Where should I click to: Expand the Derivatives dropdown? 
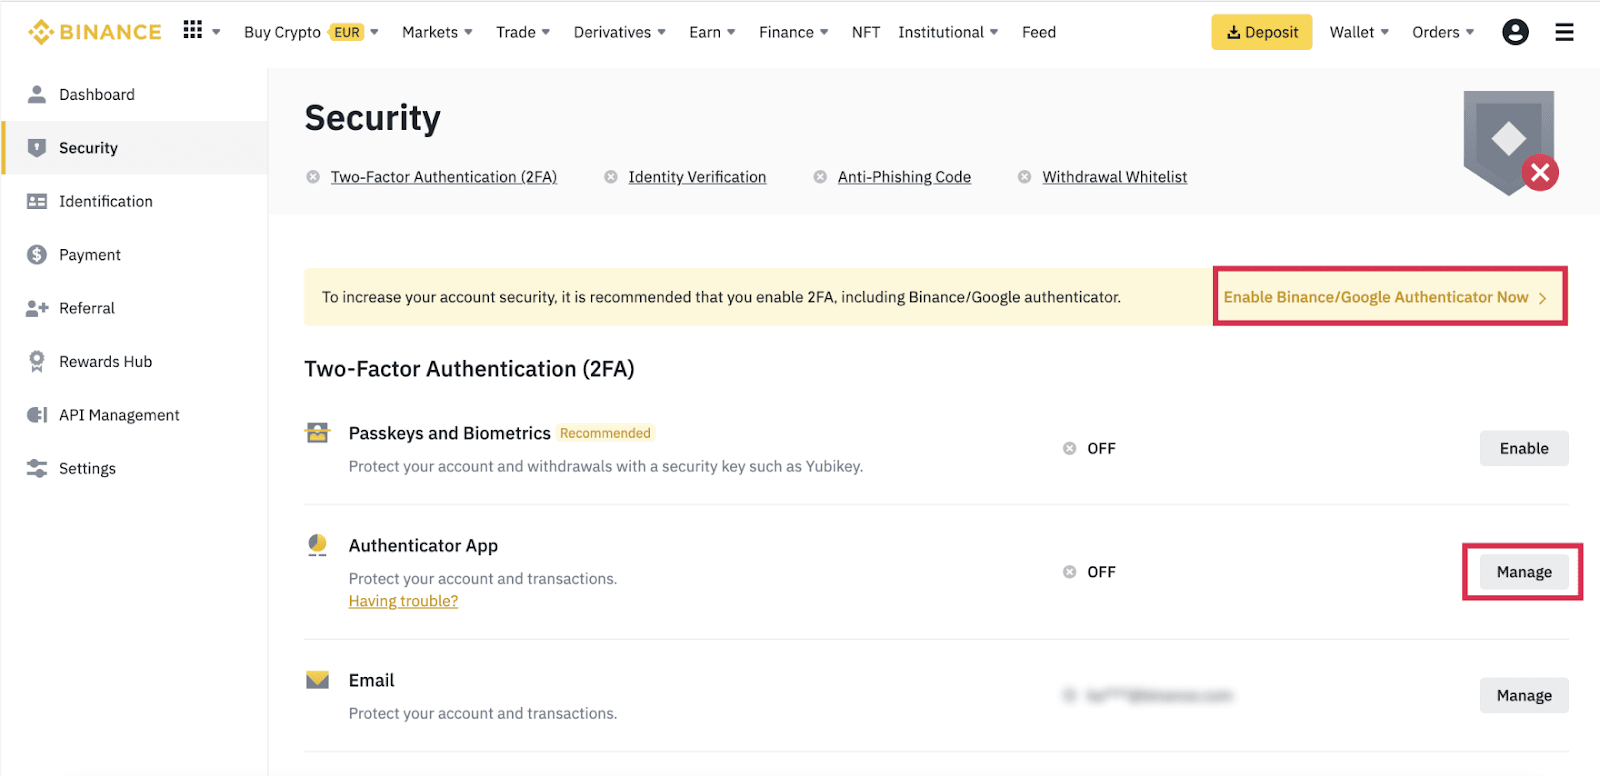point(619,32)
